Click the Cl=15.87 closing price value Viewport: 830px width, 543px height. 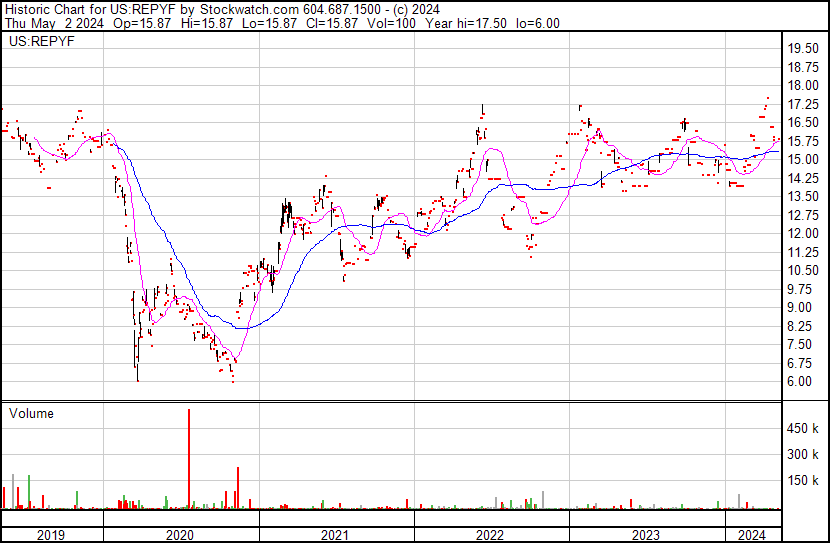click(330, 24)
